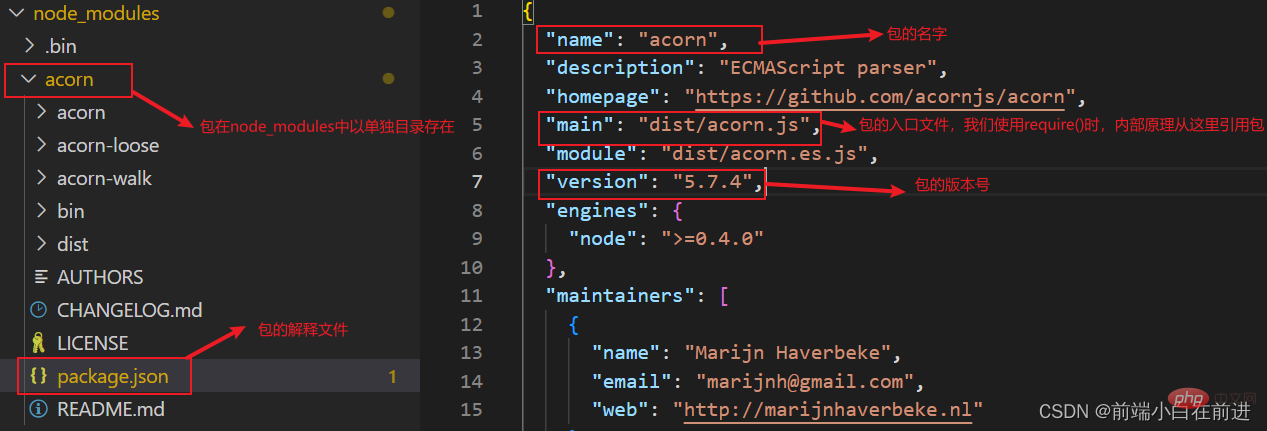Collapse the top-level acorn folder chevron

click(x=30, y=79)
